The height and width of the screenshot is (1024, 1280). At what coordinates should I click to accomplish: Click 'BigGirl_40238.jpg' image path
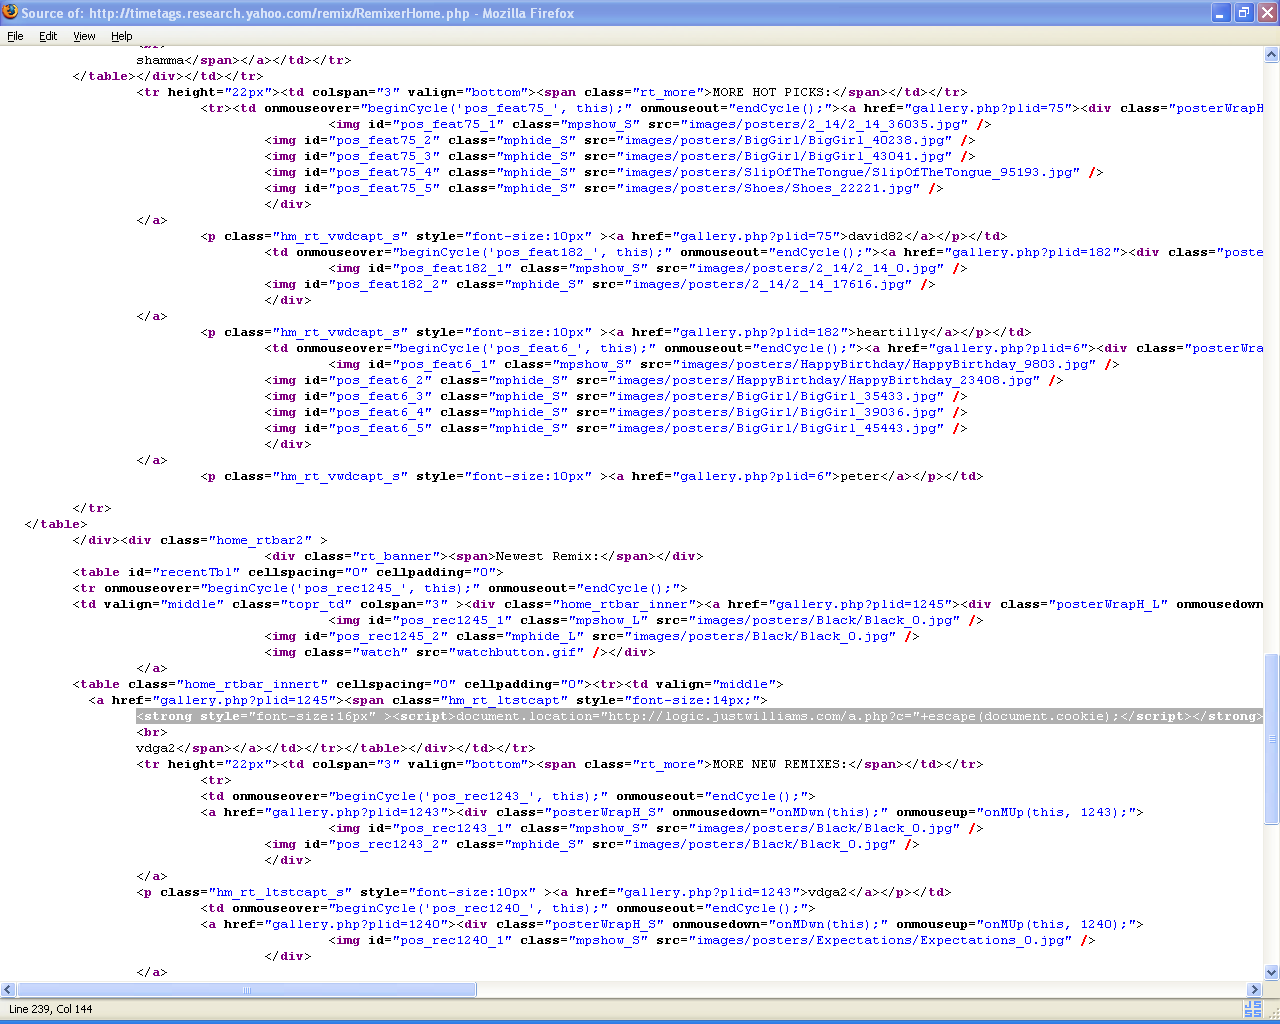pos(876,140)
